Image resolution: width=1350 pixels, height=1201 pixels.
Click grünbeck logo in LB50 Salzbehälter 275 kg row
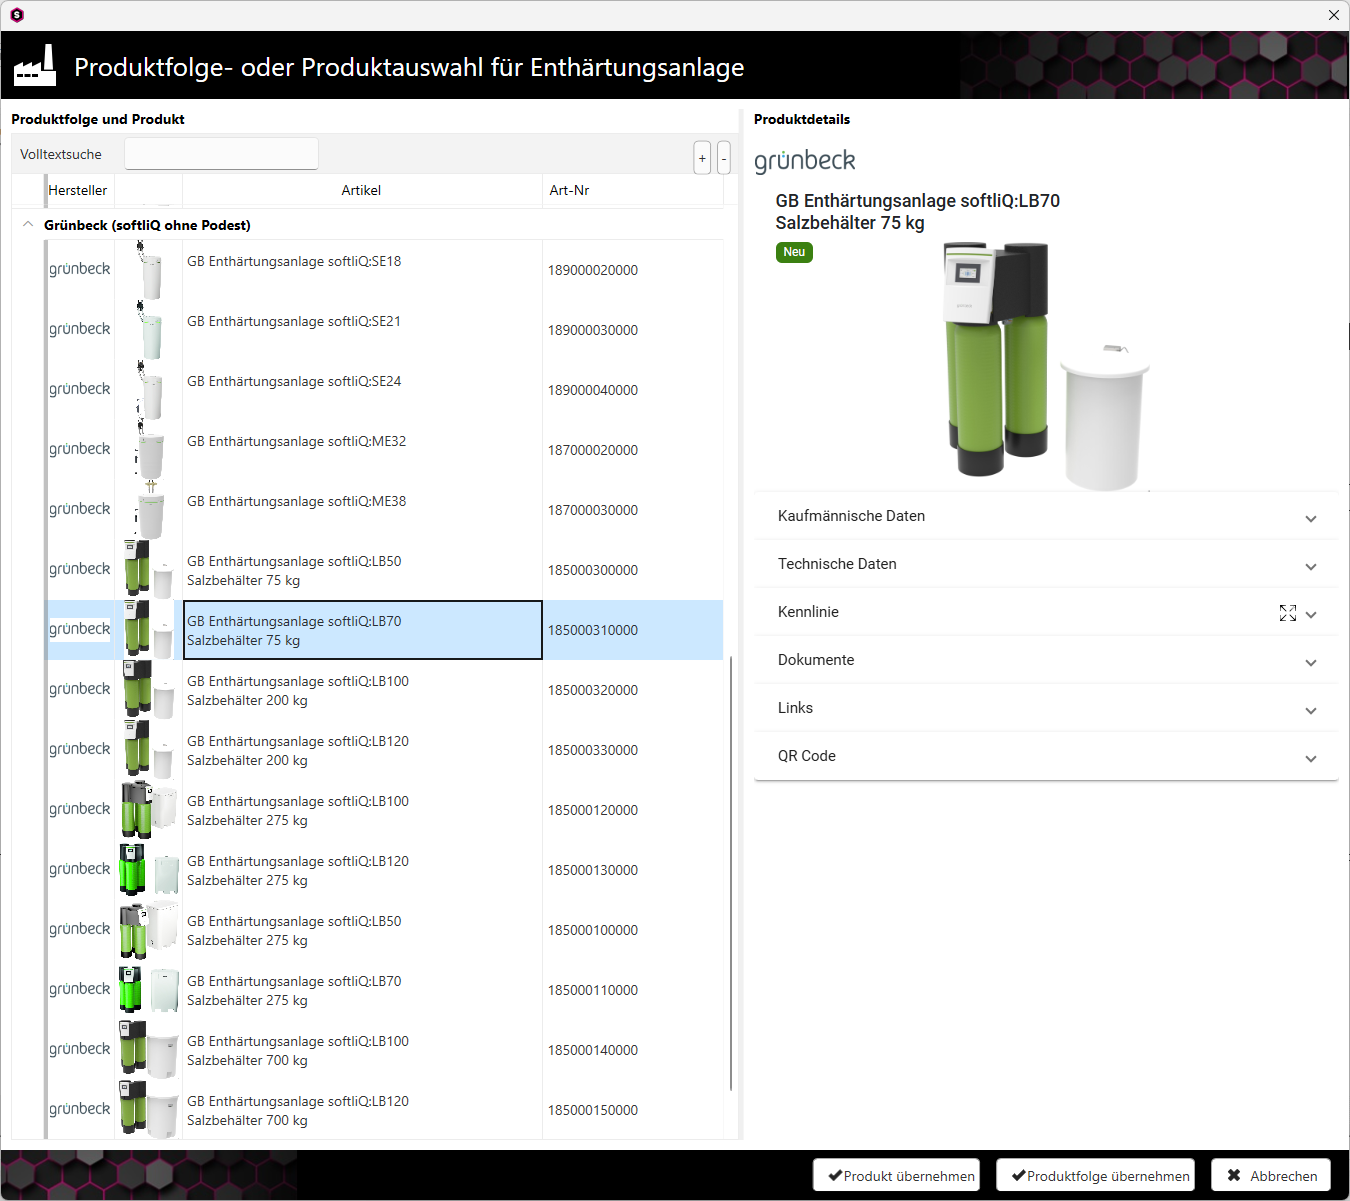(x=80, y=929)
